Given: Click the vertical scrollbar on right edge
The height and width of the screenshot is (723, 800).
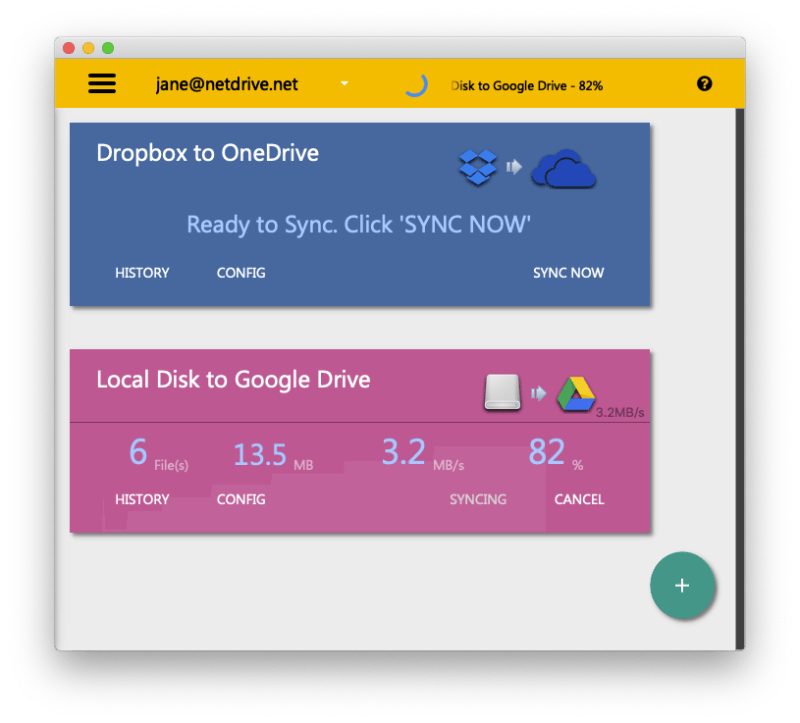Looking at the screenshot, I should pyautogui.click(x=739, y=379).
